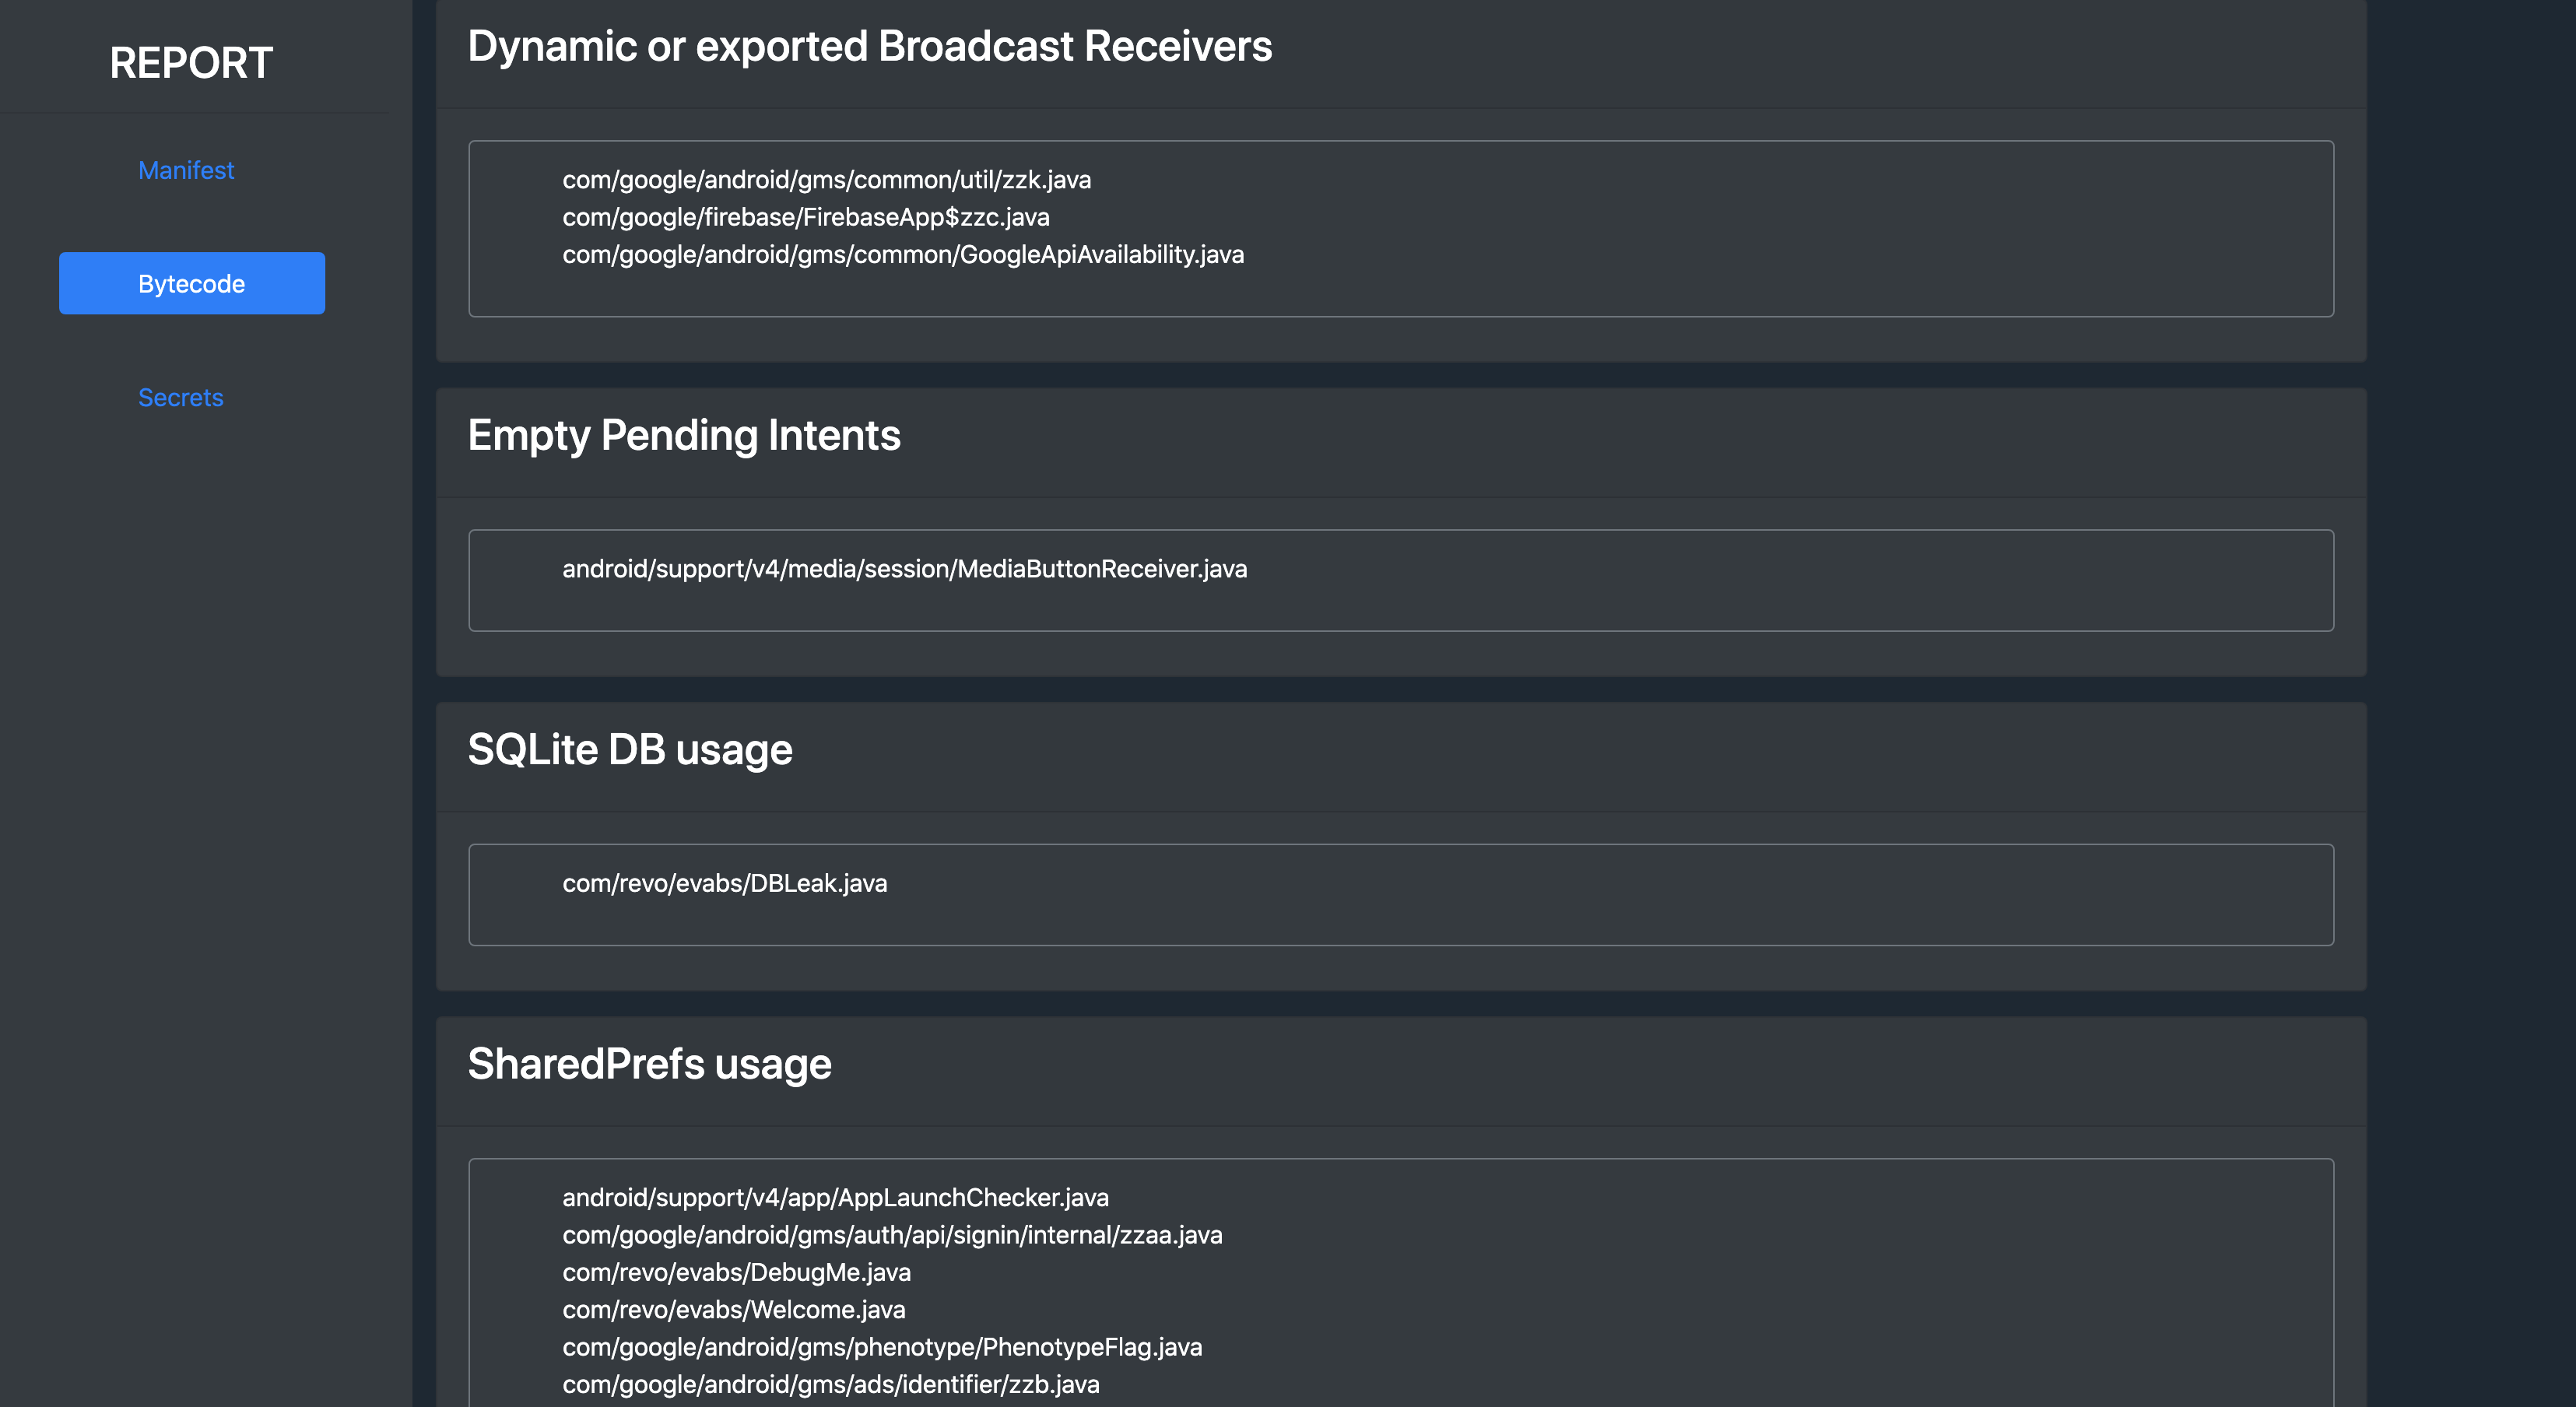The image size is (2576, 1407).
Task: Click the SQLite DB usage heading
Action: 630,750
